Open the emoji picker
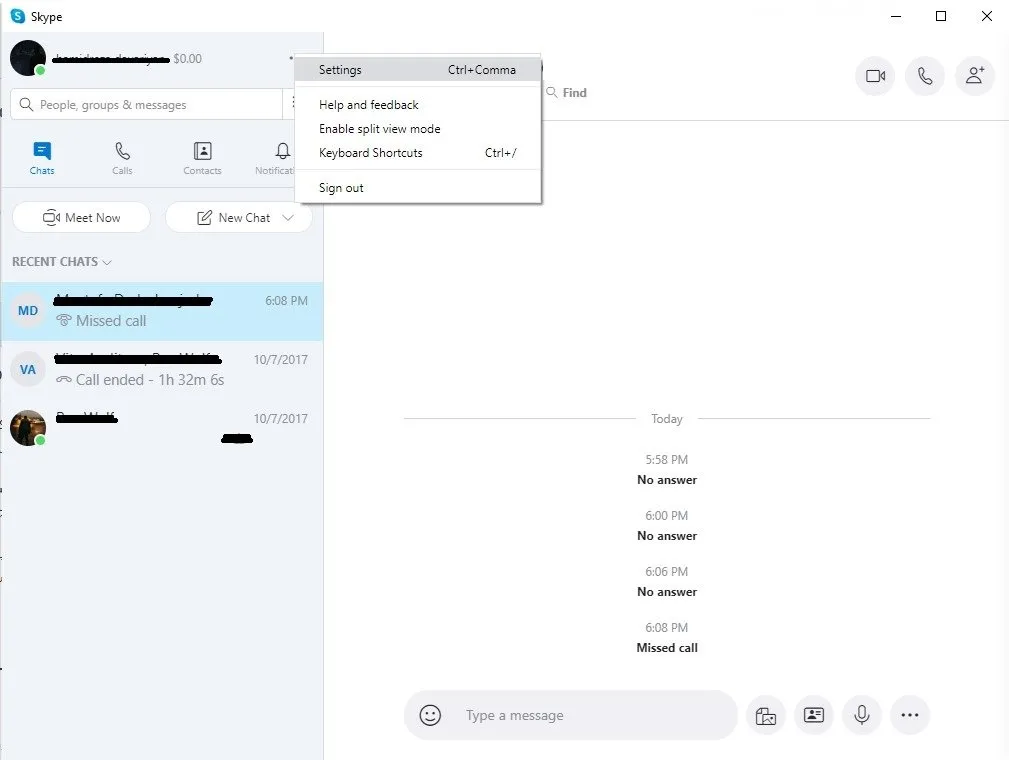Viewport: 1009px width, 760px height. 430,715
